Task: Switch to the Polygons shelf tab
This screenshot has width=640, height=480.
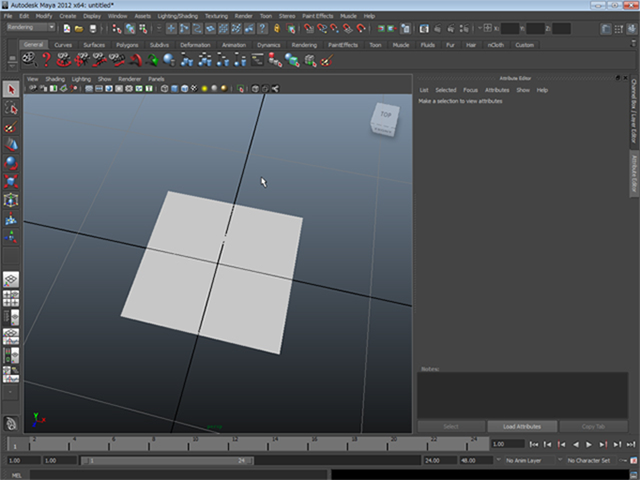Action: point(127,45)
